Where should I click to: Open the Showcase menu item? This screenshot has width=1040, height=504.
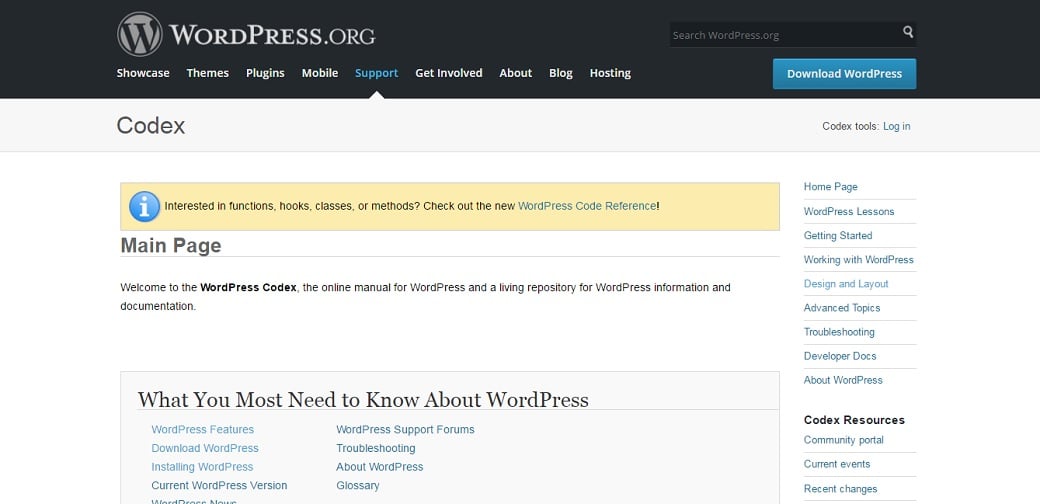pyautogui.click(x=143, y=73)
